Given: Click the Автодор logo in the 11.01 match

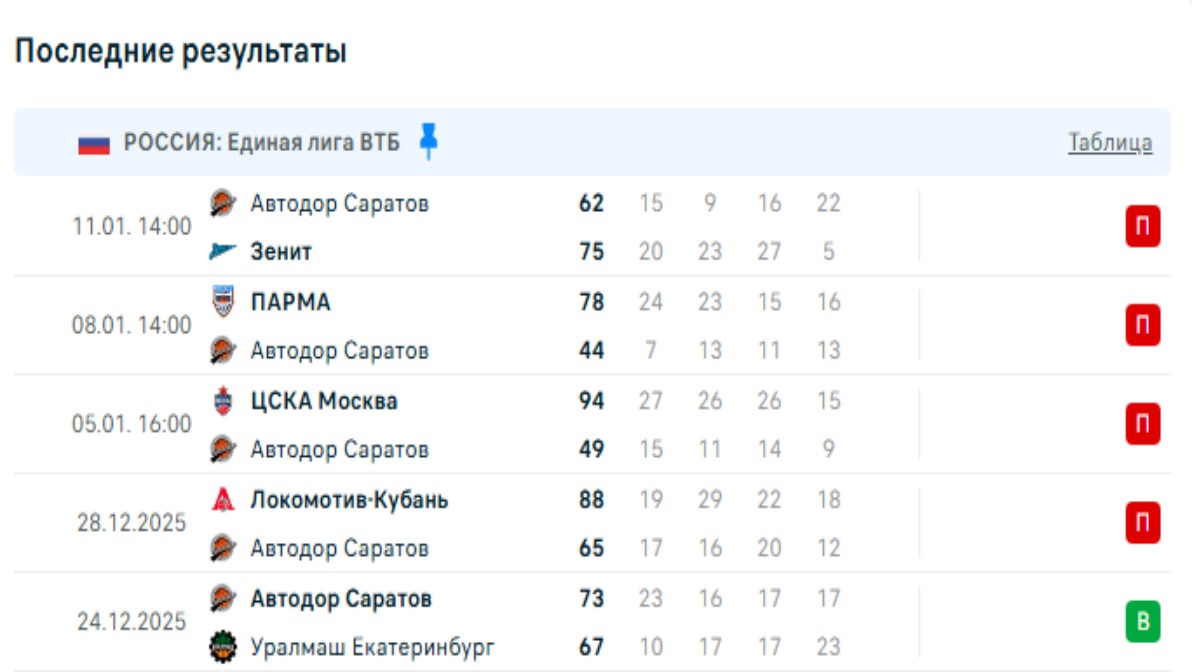Looking at the screenshot, I should pos(222,204).
